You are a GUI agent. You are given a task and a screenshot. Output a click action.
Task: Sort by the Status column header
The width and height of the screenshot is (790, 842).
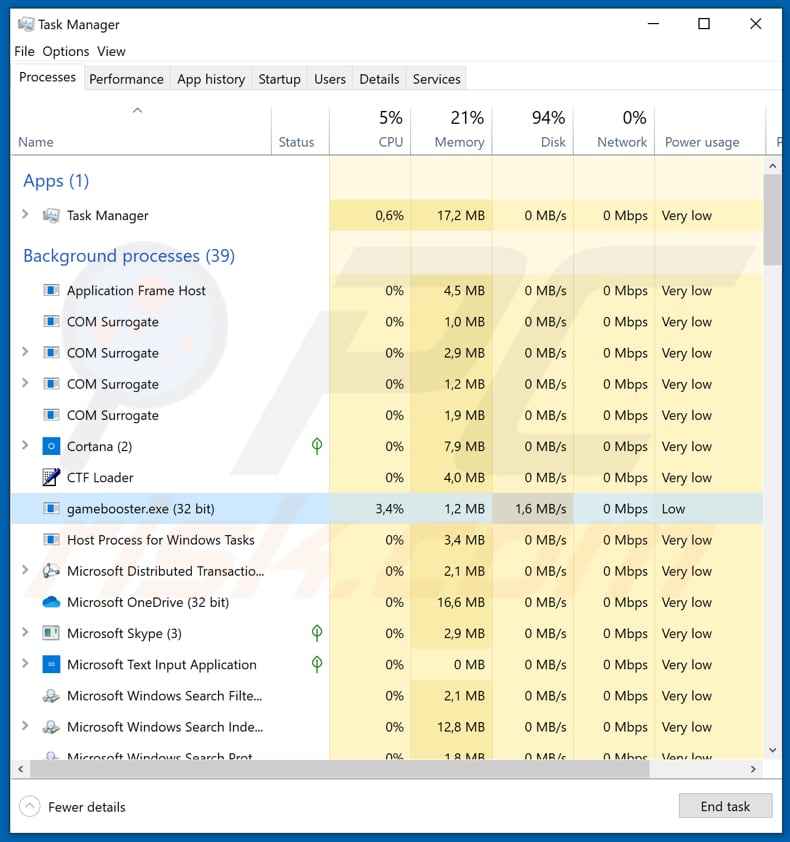(x=300, y=130)
